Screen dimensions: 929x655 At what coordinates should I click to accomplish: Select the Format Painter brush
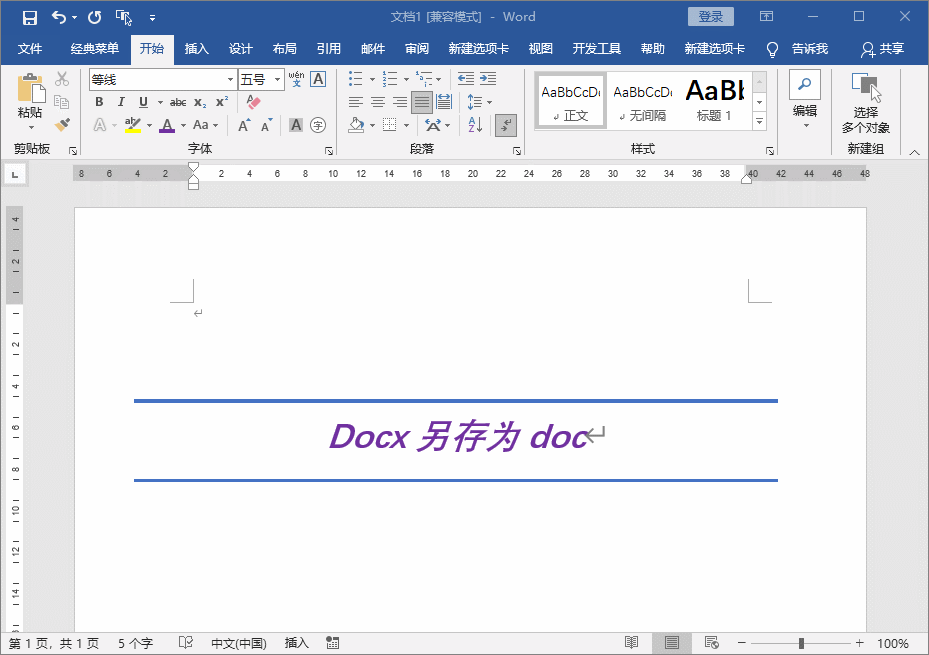coord(62,124)
